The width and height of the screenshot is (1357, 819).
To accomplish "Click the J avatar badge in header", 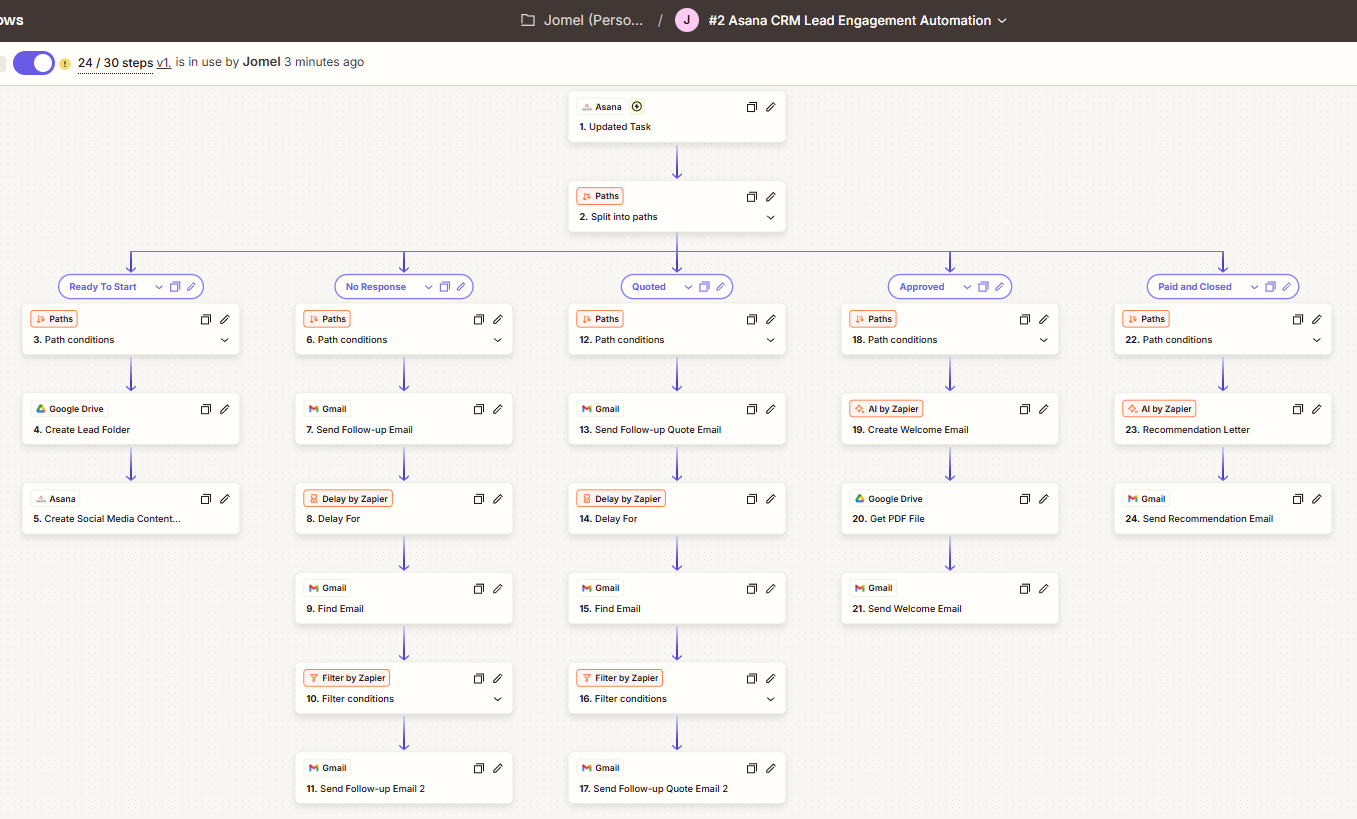I will click(x=687, y=20).
